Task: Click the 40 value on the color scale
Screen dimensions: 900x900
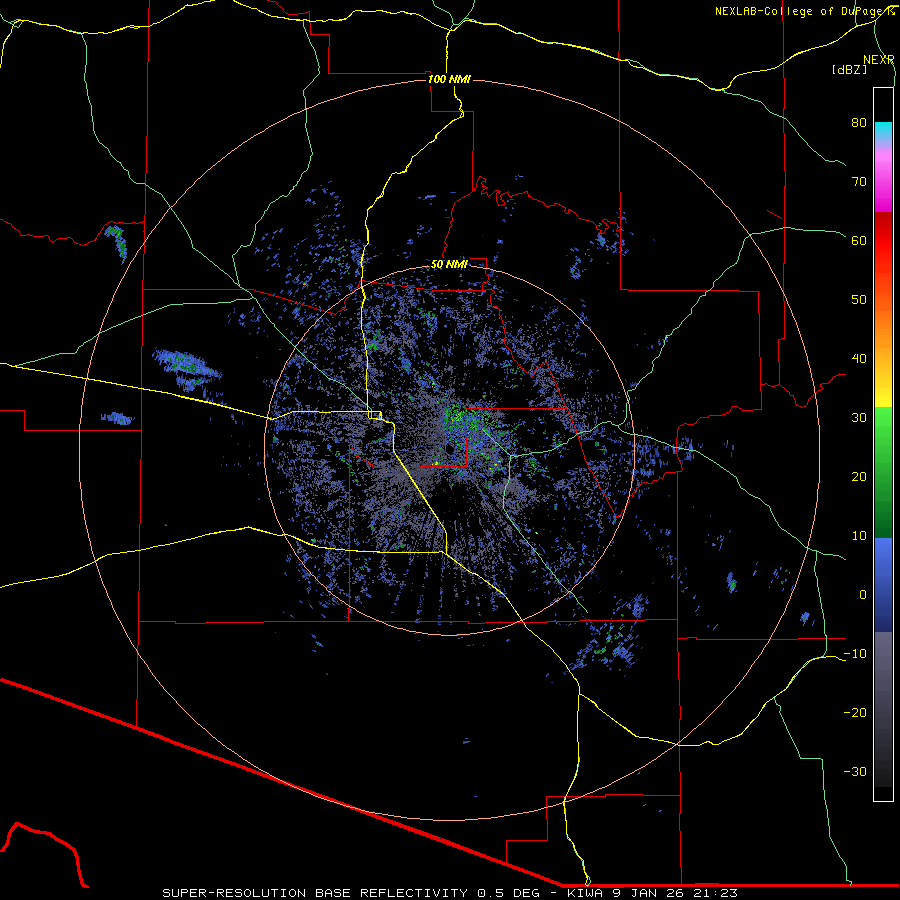Action: pyautogui.click(x=859, y=359)
